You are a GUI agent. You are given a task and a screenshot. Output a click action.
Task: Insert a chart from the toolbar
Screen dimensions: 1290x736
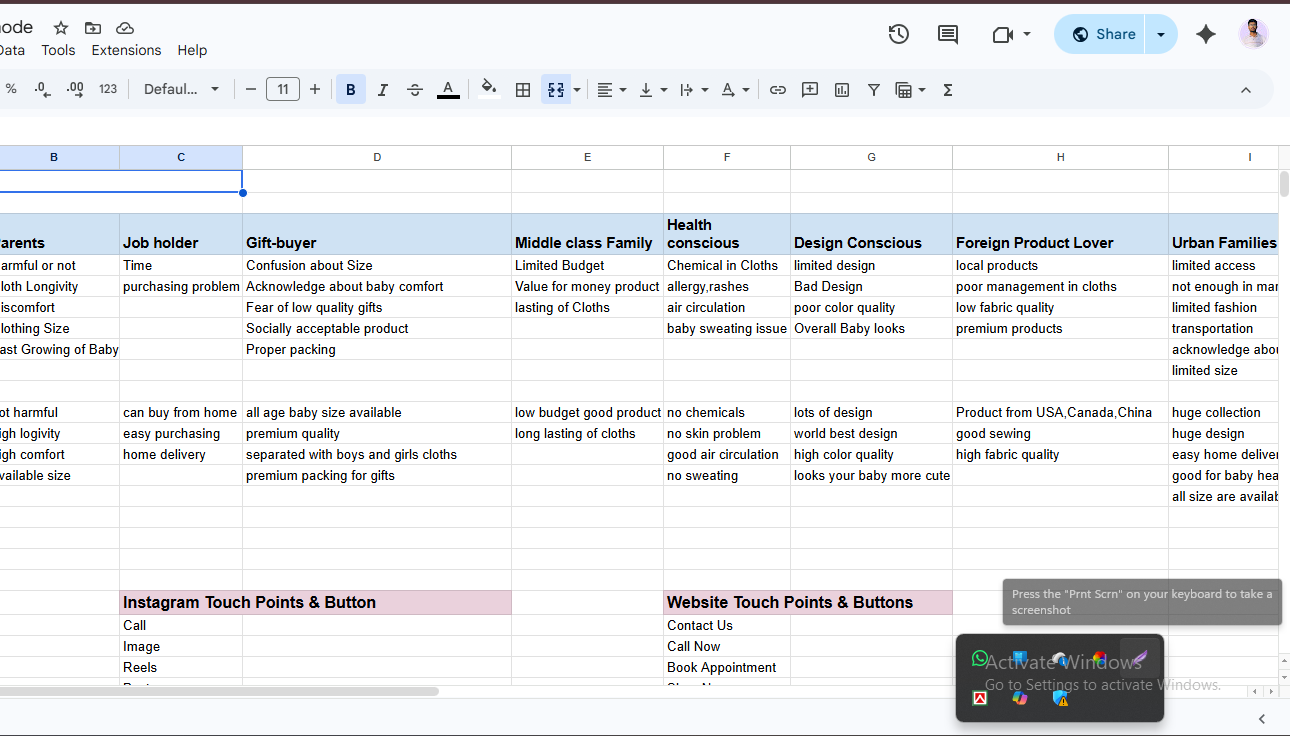pyautogui.click(x=842, y=90)
